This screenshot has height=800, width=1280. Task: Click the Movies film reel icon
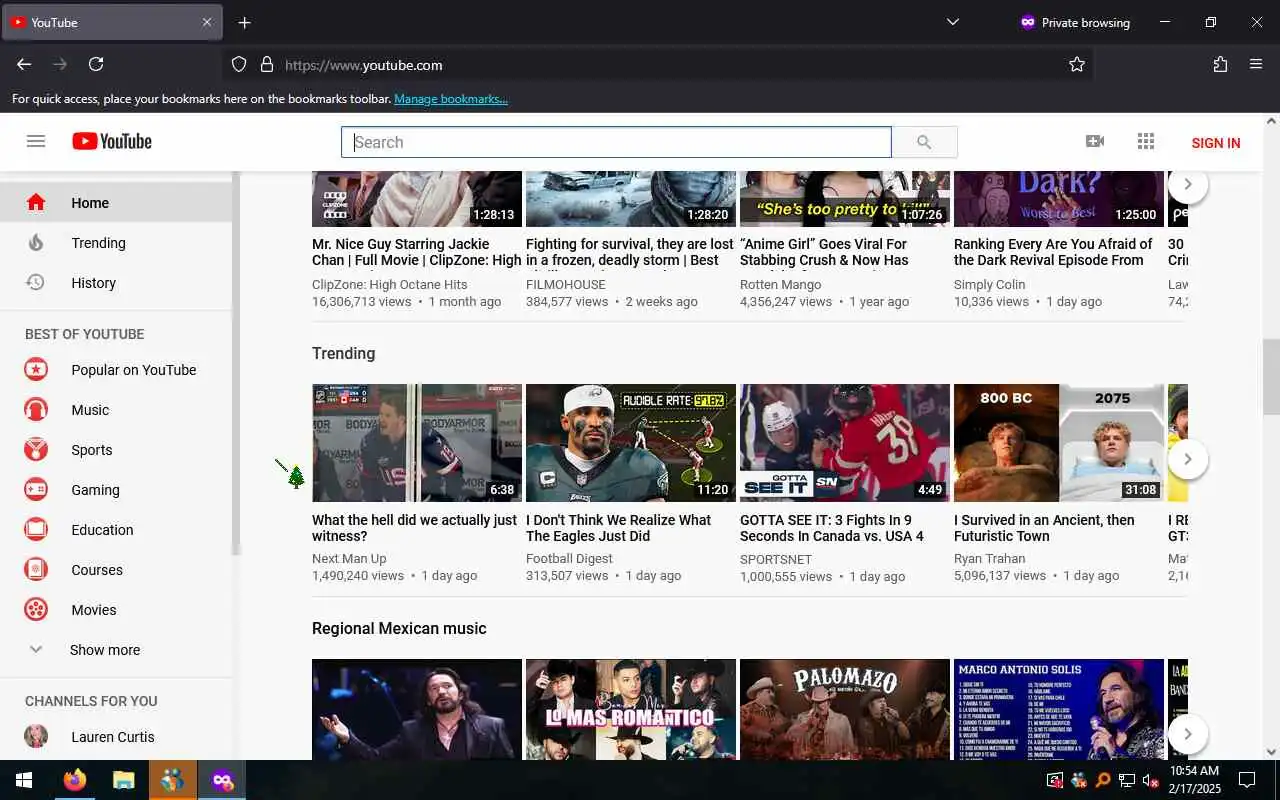click(36, 610)
